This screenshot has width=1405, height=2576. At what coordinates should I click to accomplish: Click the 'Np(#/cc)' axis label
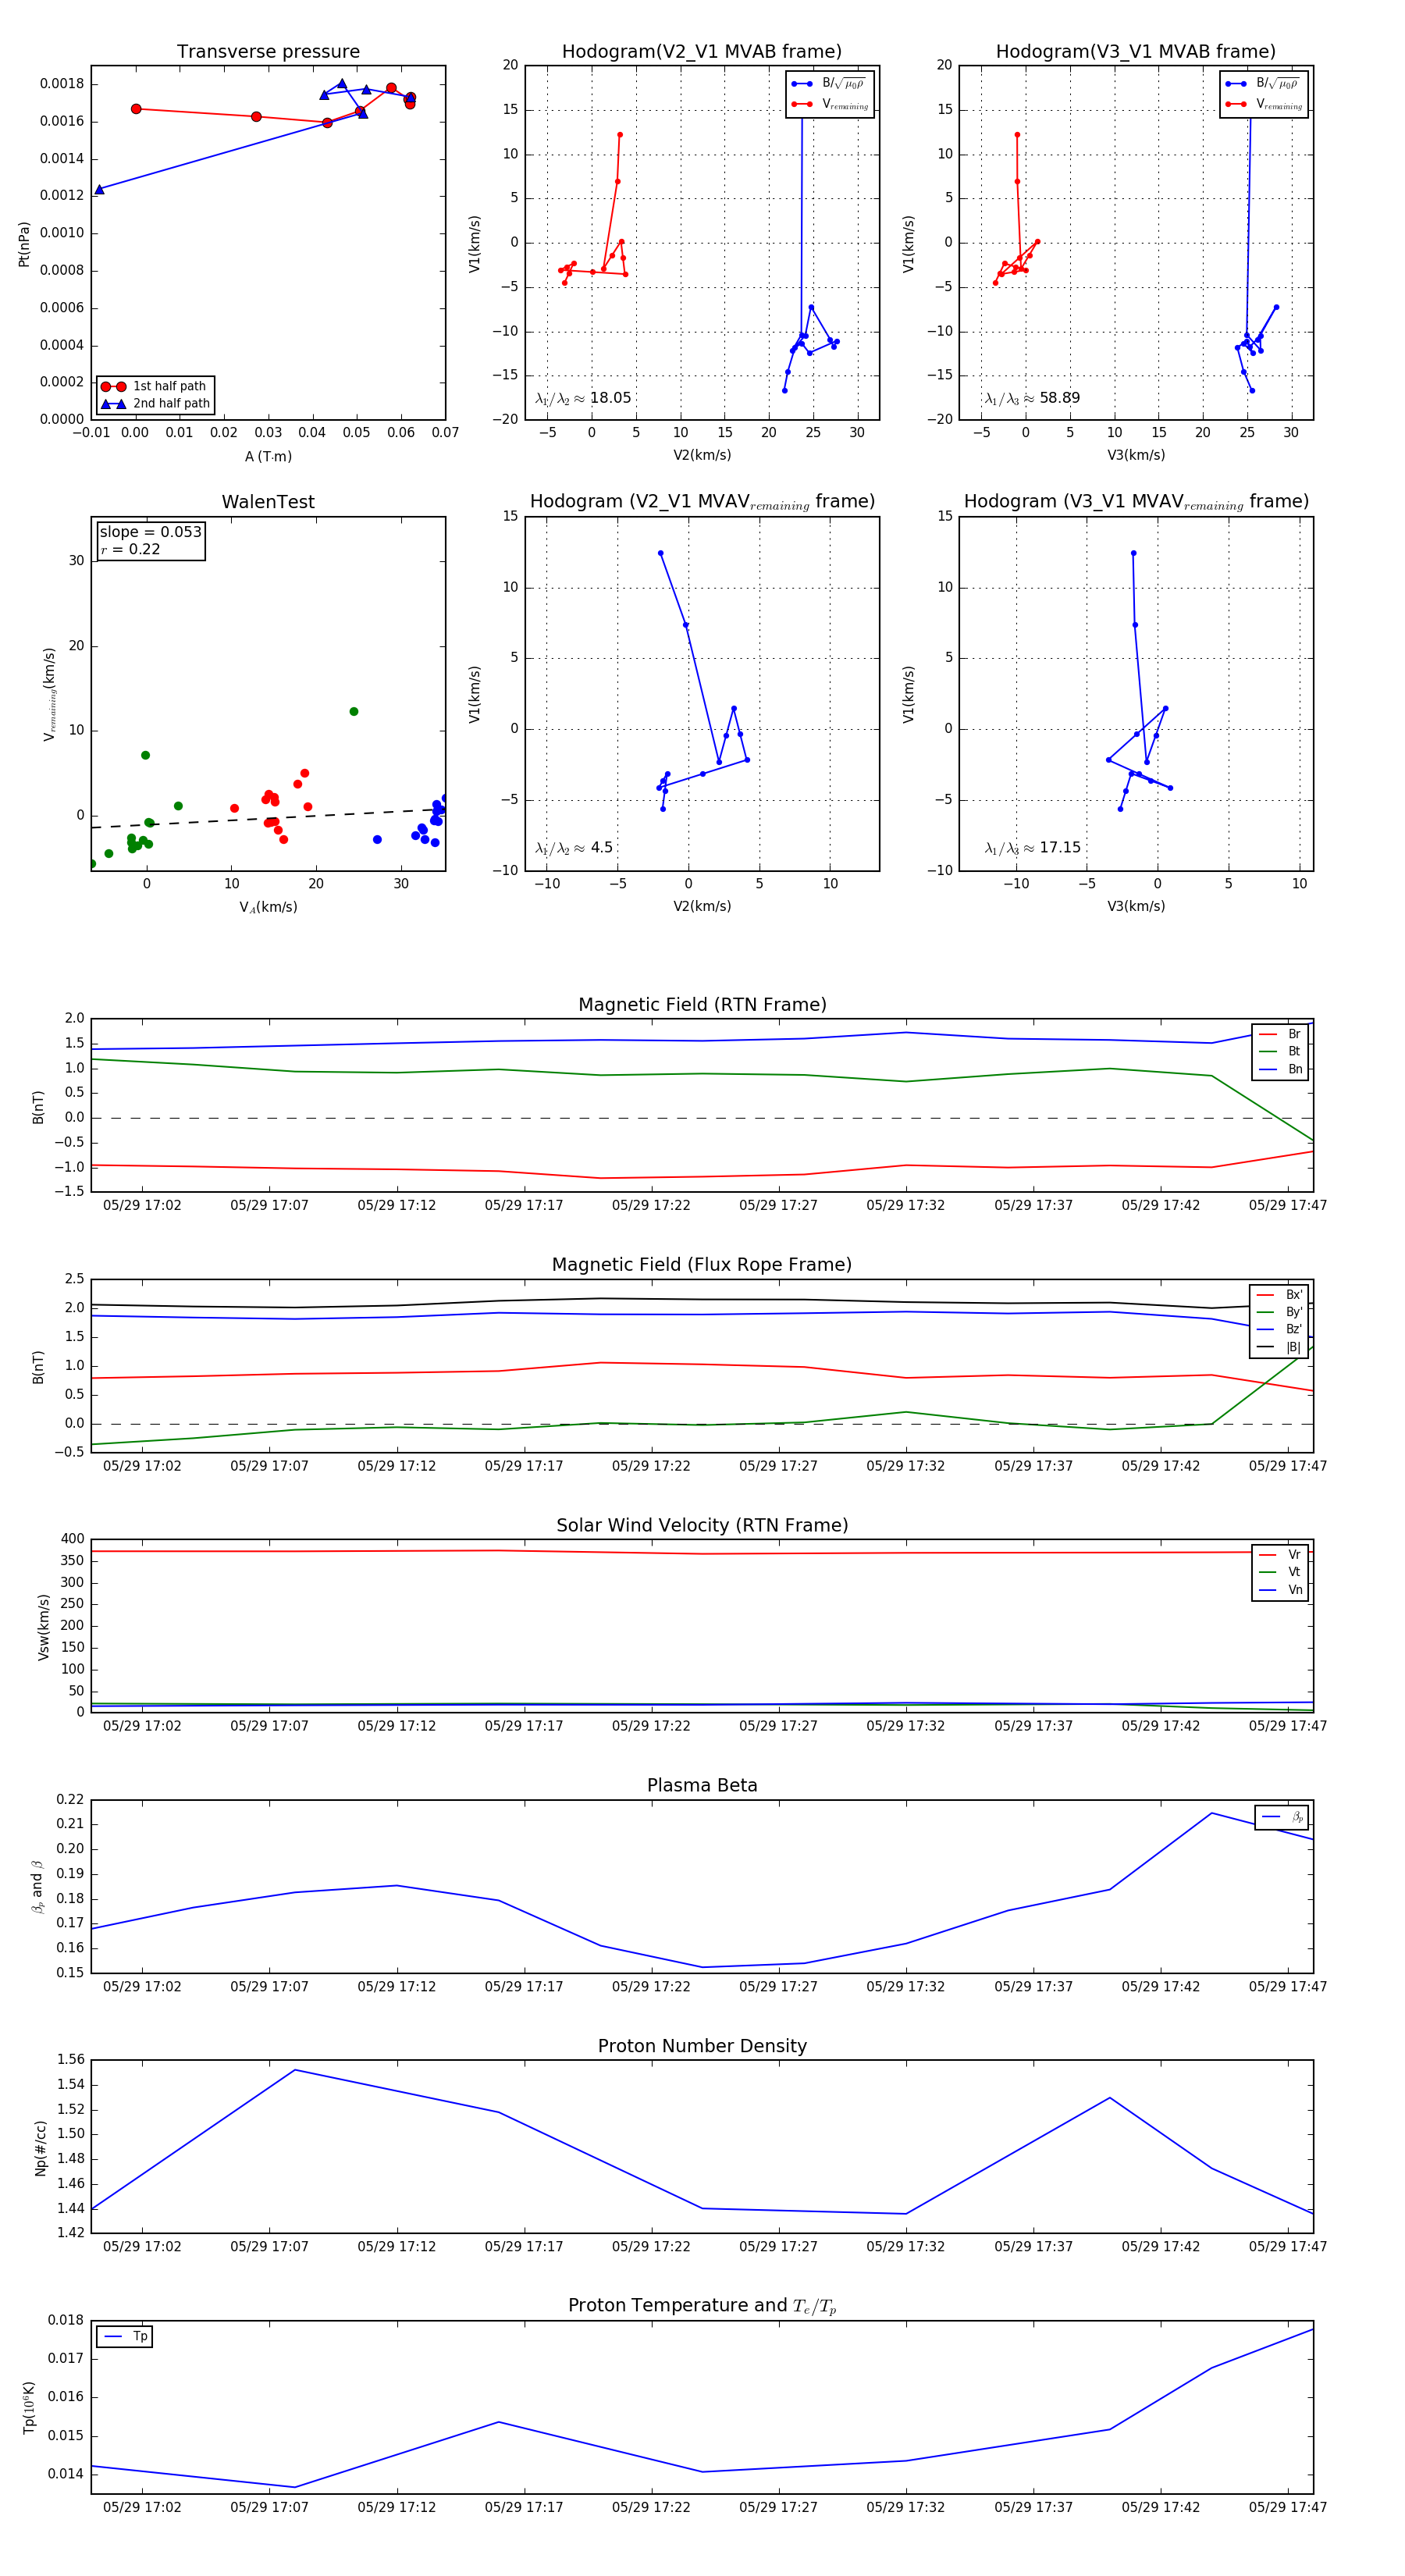(41, 2147)
